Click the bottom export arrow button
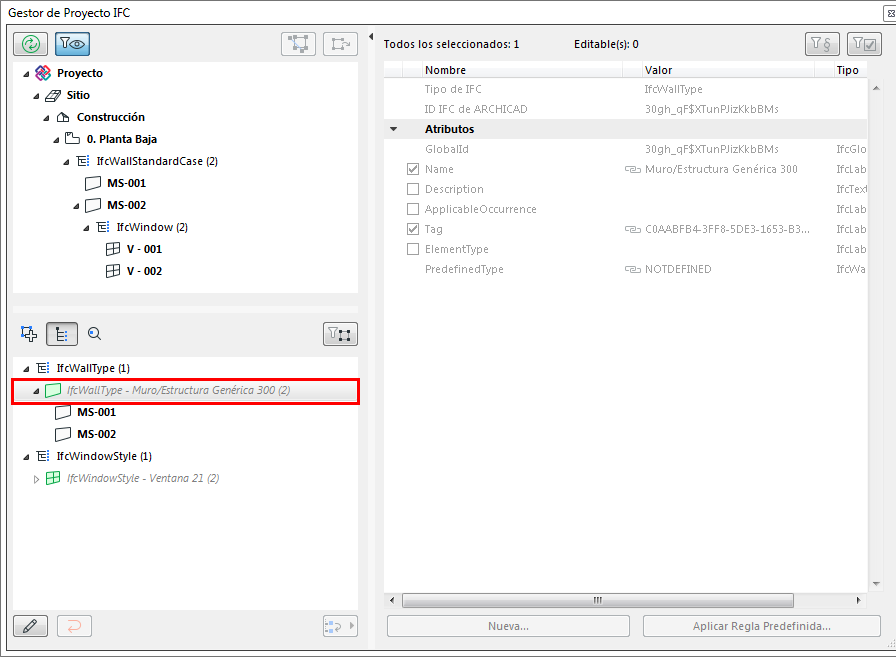Image resolution: width=896 pixels, height=669 pixels. click(340, 626)
